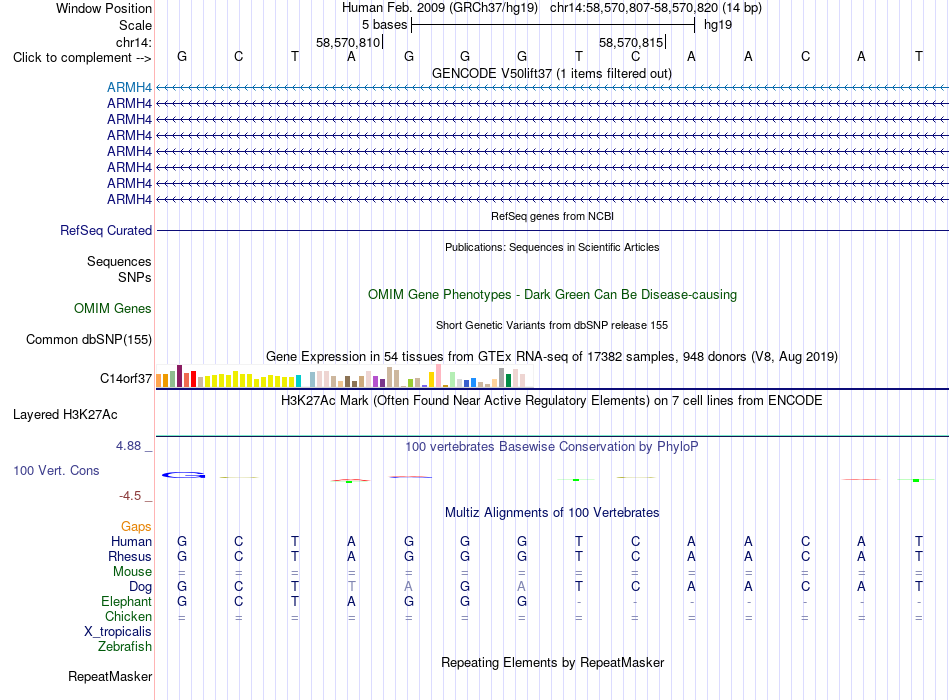Click the RefSeq Curated intron line
This screenshot has height=700, width=950.
(552, 230)
